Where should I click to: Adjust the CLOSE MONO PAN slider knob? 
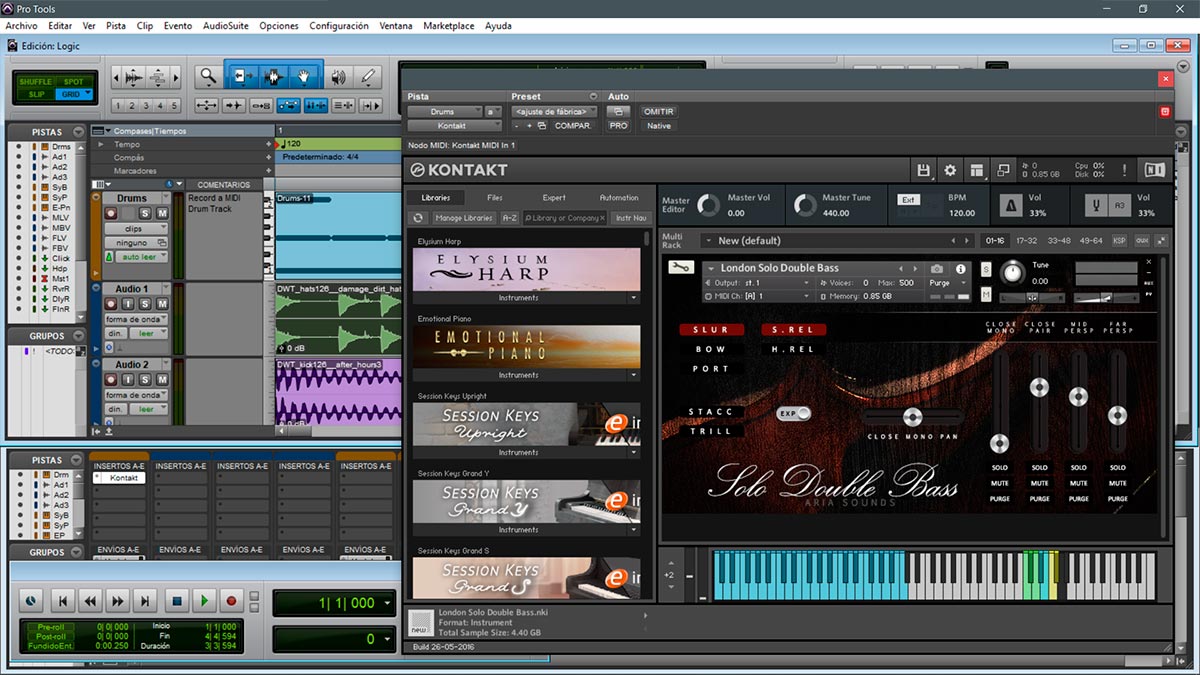912,417
